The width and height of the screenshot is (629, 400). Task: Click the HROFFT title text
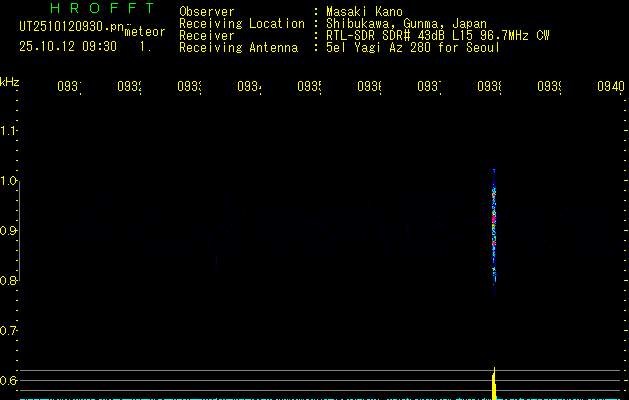102,8
